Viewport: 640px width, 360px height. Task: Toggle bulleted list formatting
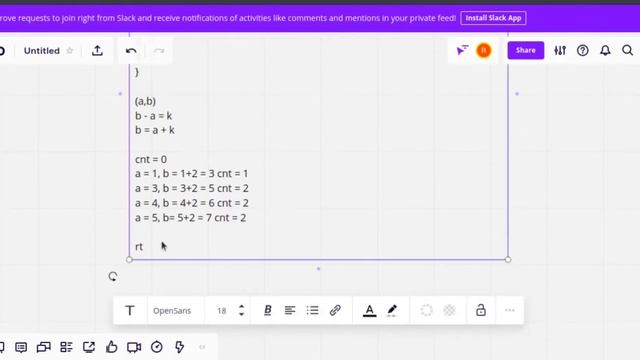click(x=312, y=311)
